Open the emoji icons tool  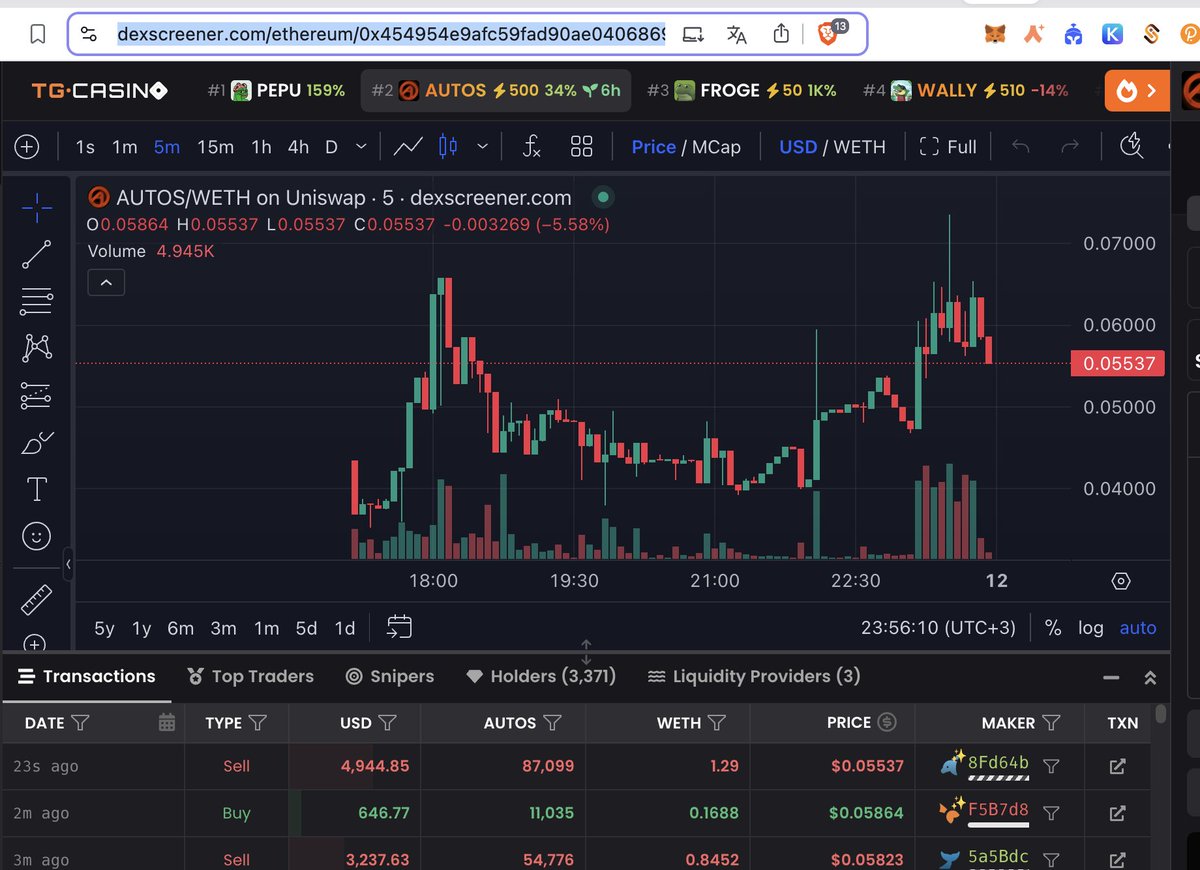pyautogui.click(x=36, y=537)
